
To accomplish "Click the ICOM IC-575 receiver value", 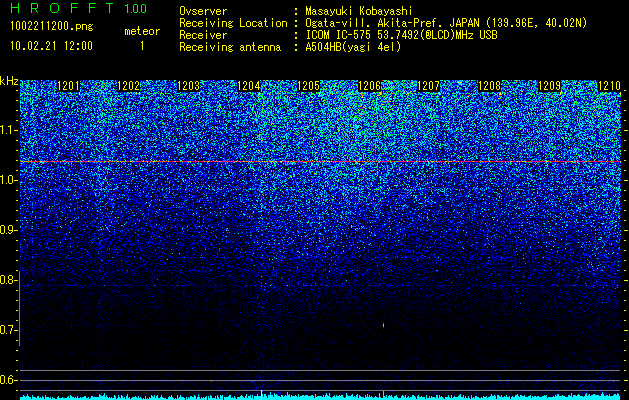I will [x=401, y=35].
